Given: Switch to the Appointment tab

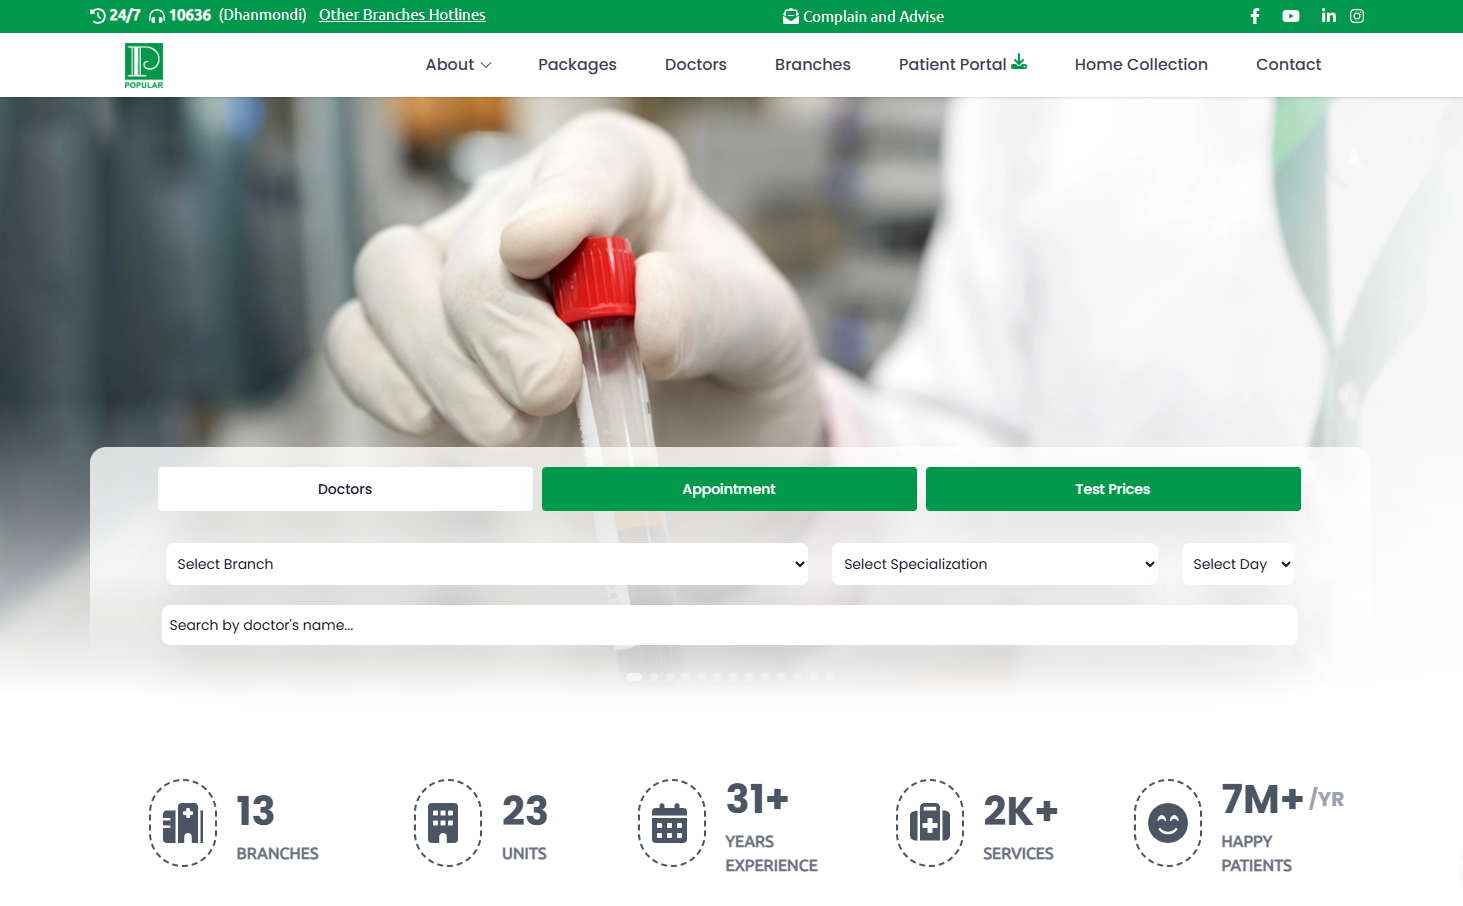Looking at the screenshot, I should pyautogui.click(x=729, y=489).
